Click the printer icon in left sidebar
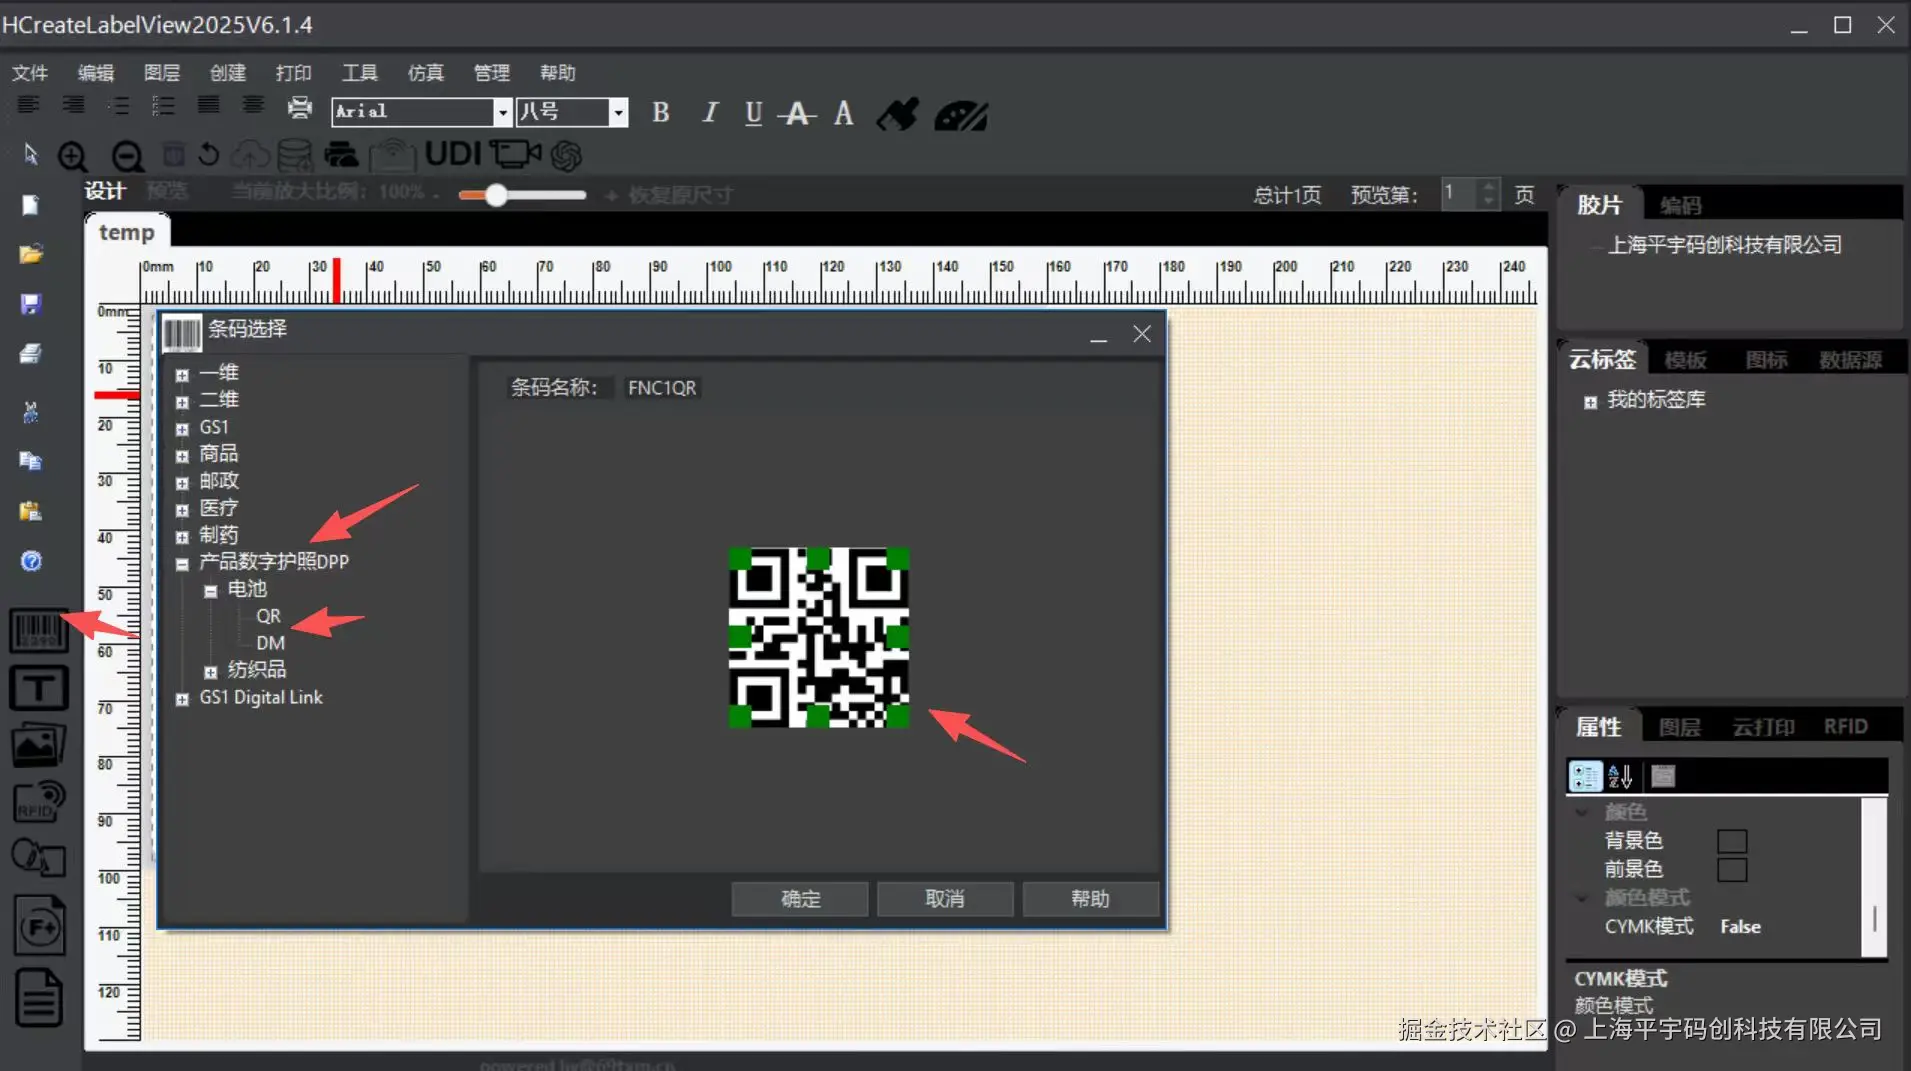This screenshot has width=1911, height=1071. [x=30, y=354]
